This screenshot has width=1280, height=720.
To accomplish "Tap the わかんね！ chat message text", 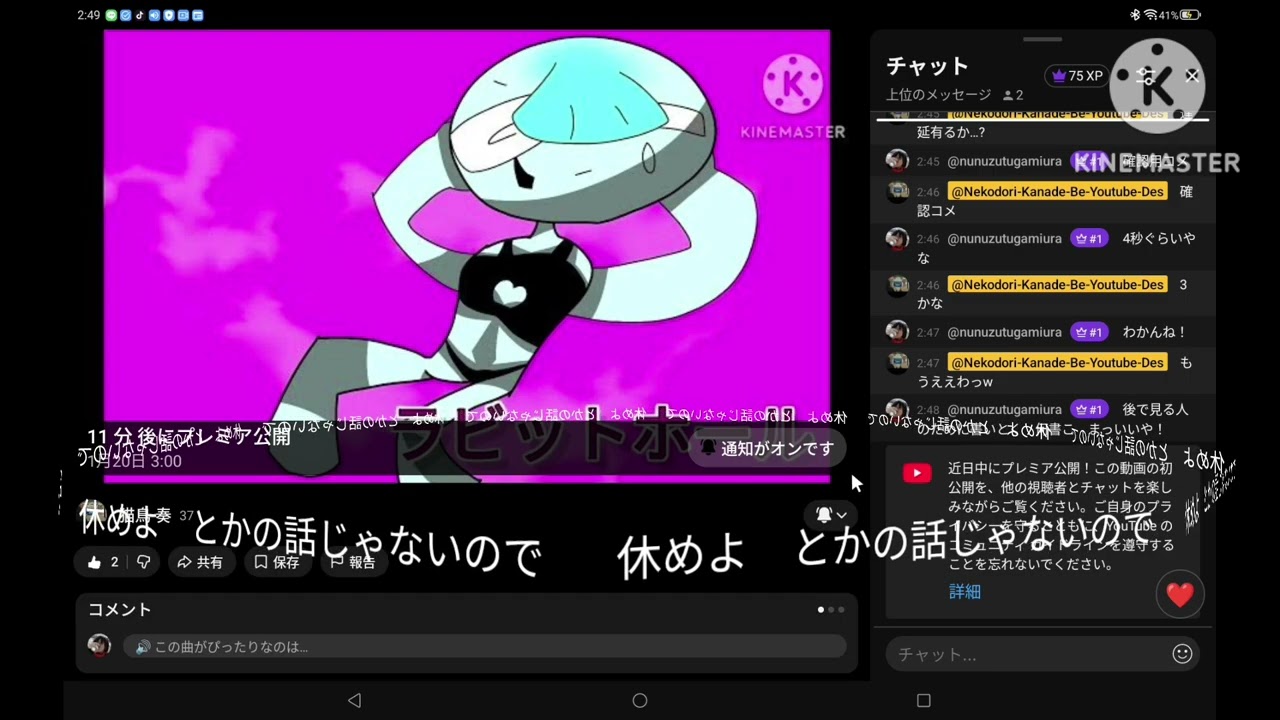I will (1154, 331).
